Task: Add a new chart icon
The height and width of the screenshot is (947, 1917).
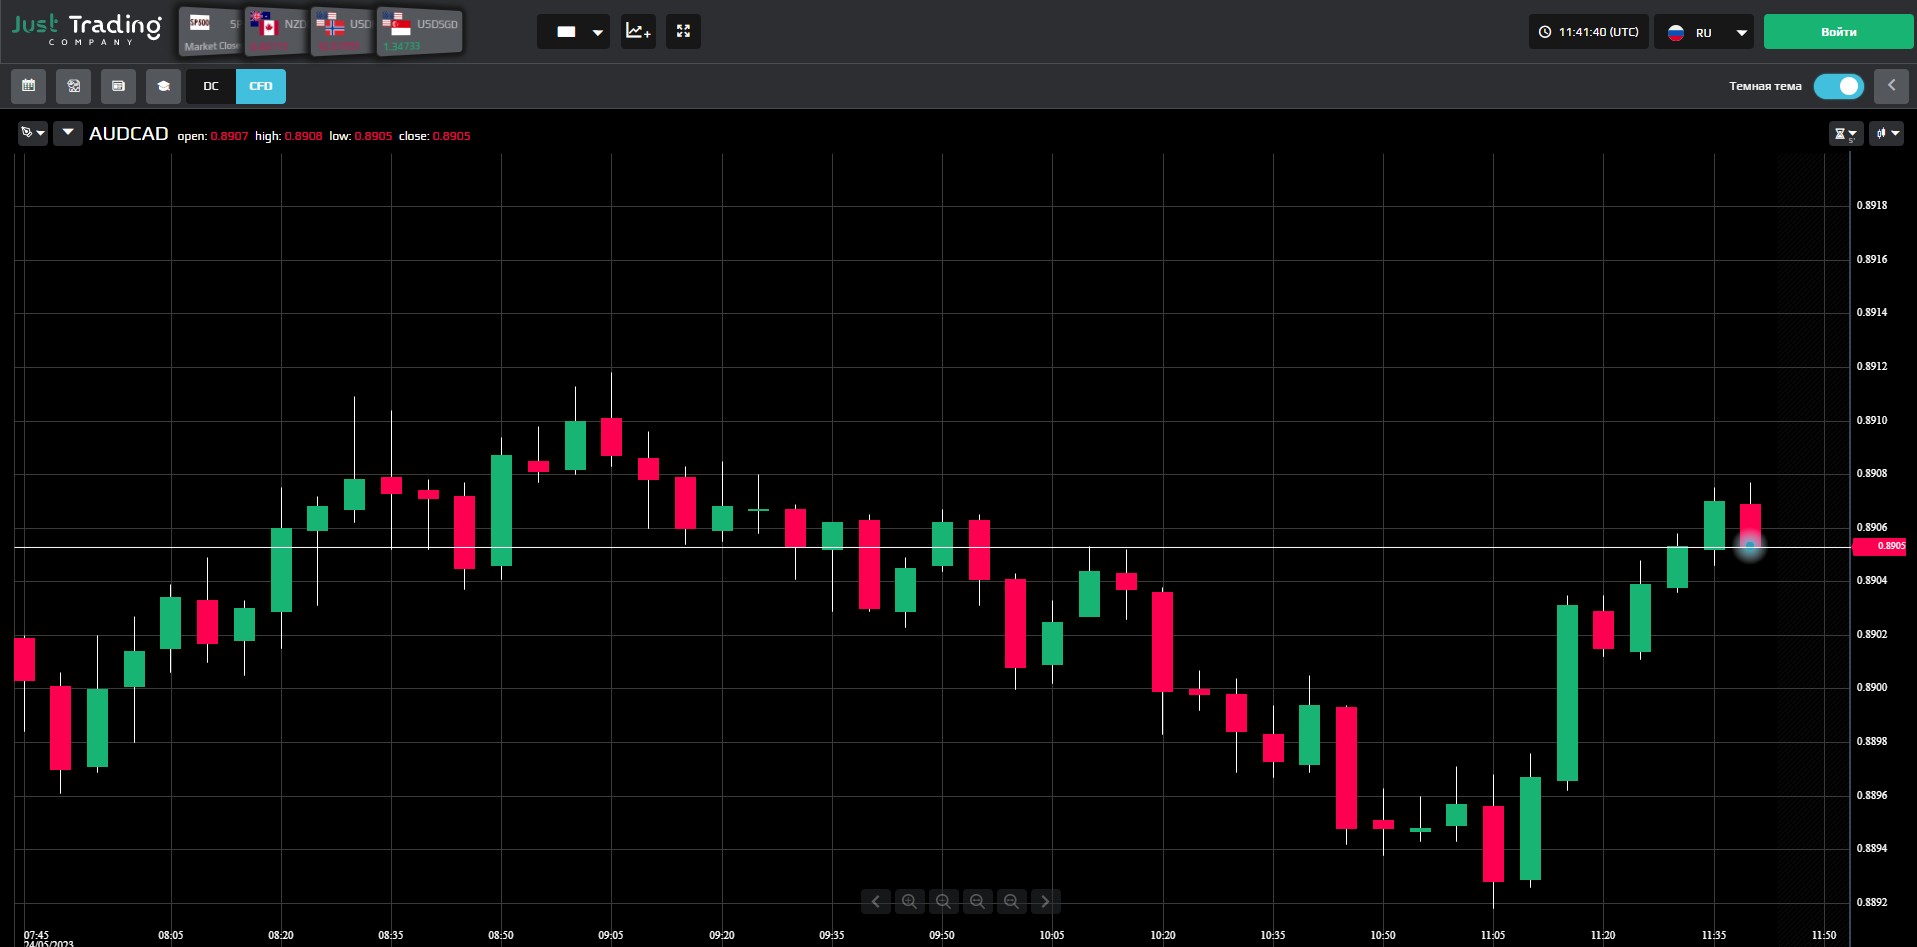Action: tap(638, 32)
